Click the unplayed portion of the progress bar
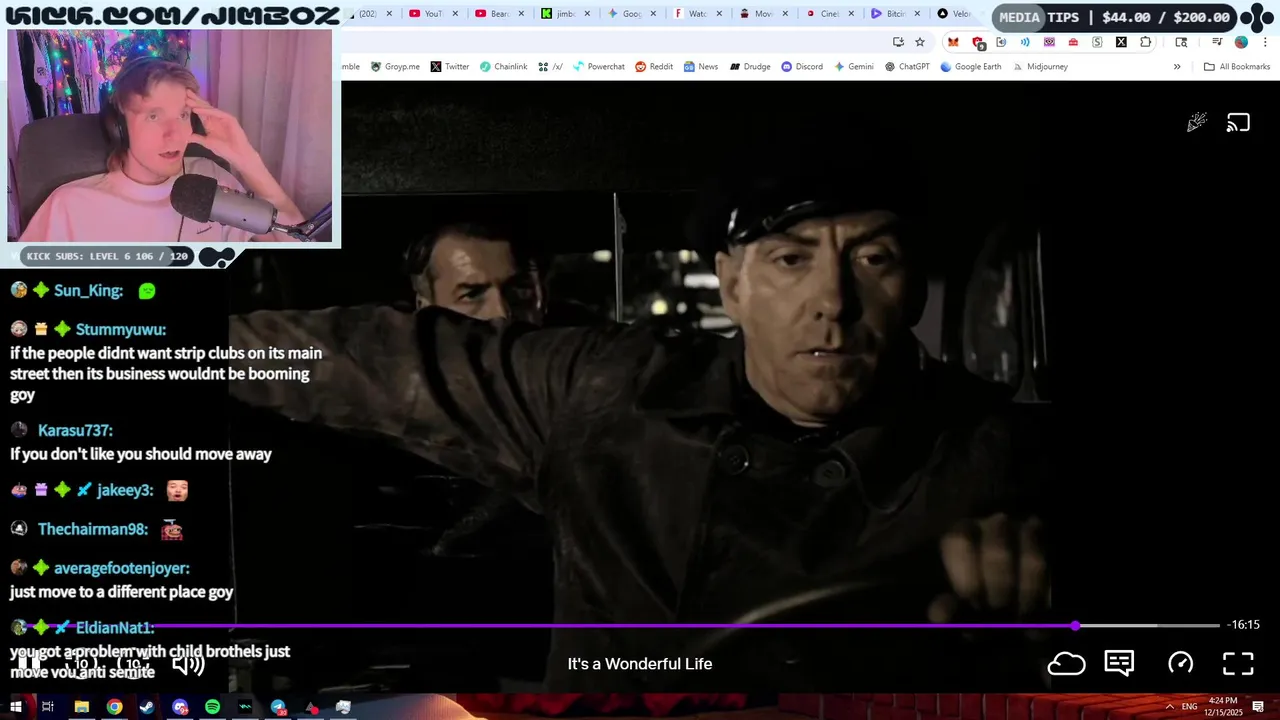The image size is (1280, 720). pyautogui.click(x=1150, y=625)
